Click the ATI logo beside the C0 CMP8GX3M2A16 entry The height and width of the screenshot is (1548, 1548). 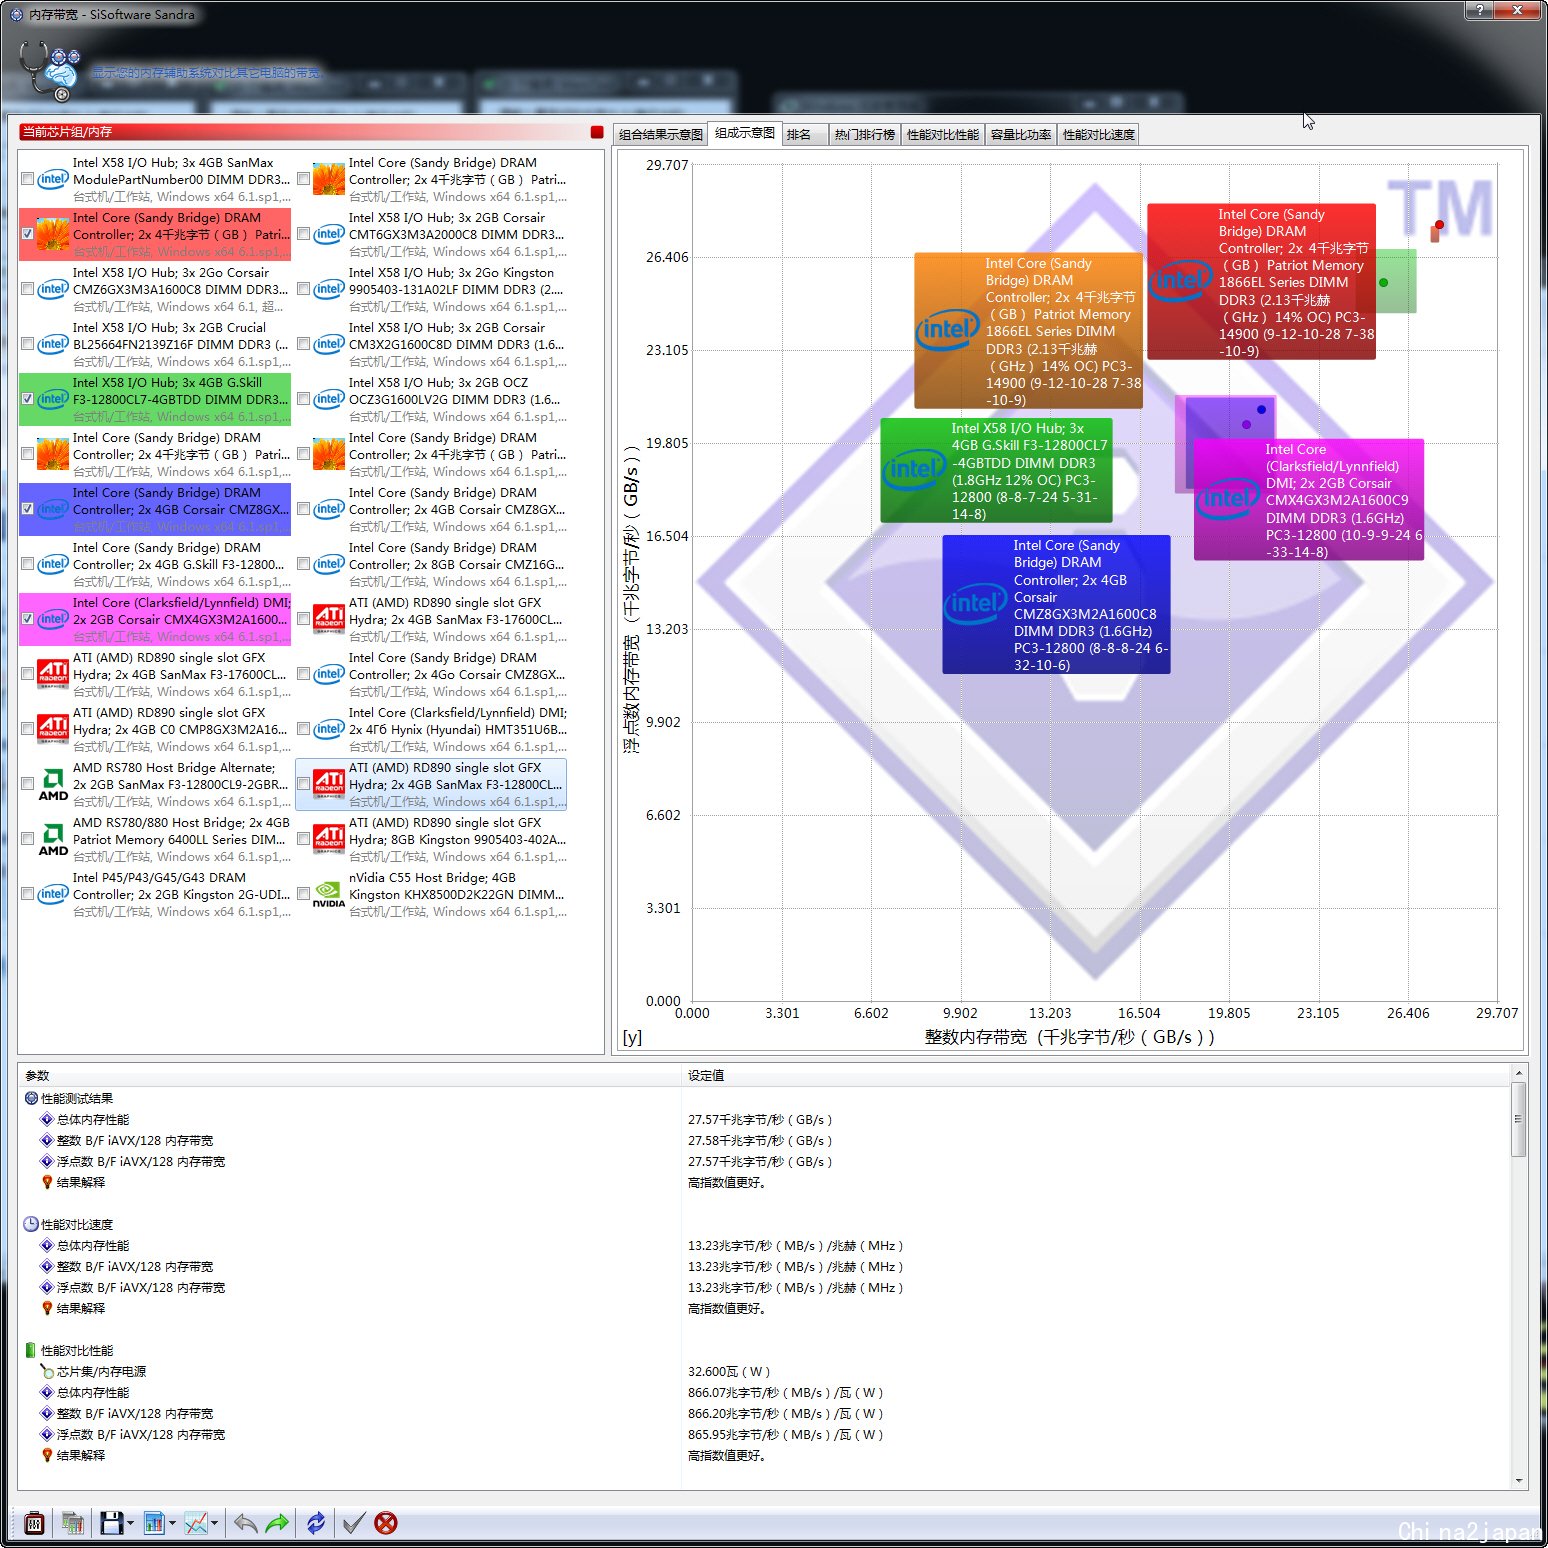[x=53, y=729]
